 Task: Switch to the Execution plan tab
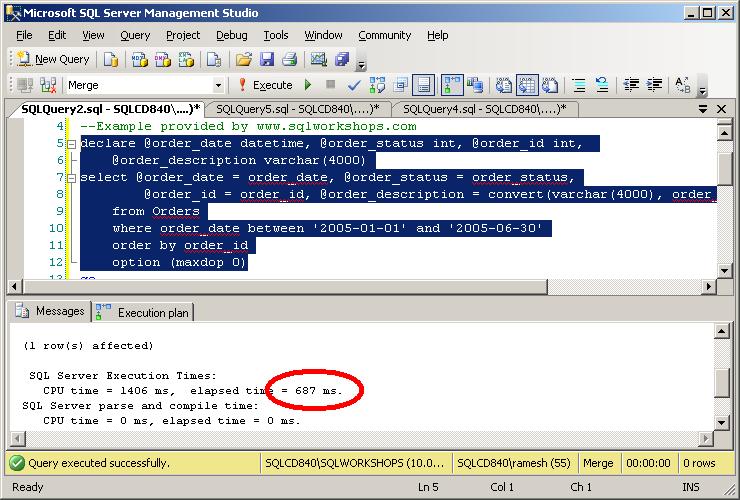click(x=143, y=312)
